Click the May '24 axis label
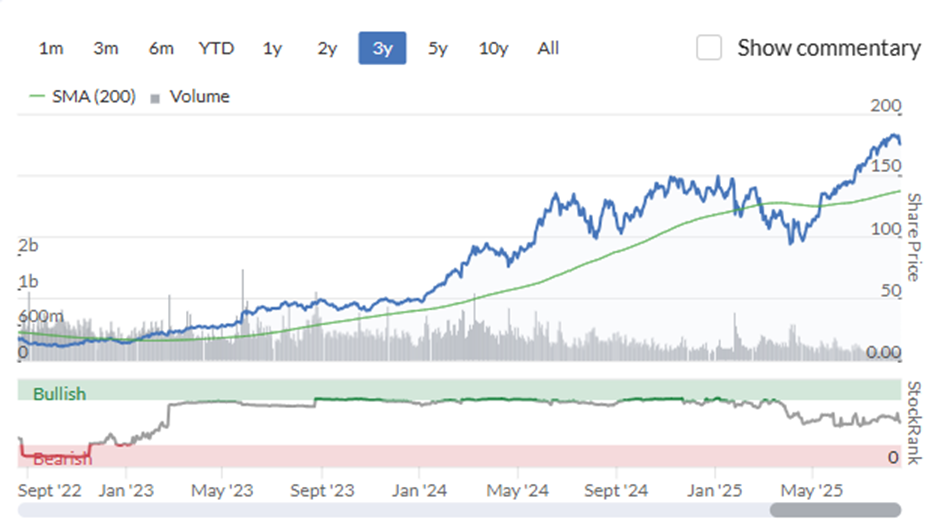 pyautogui.click(x=517, y=491)
